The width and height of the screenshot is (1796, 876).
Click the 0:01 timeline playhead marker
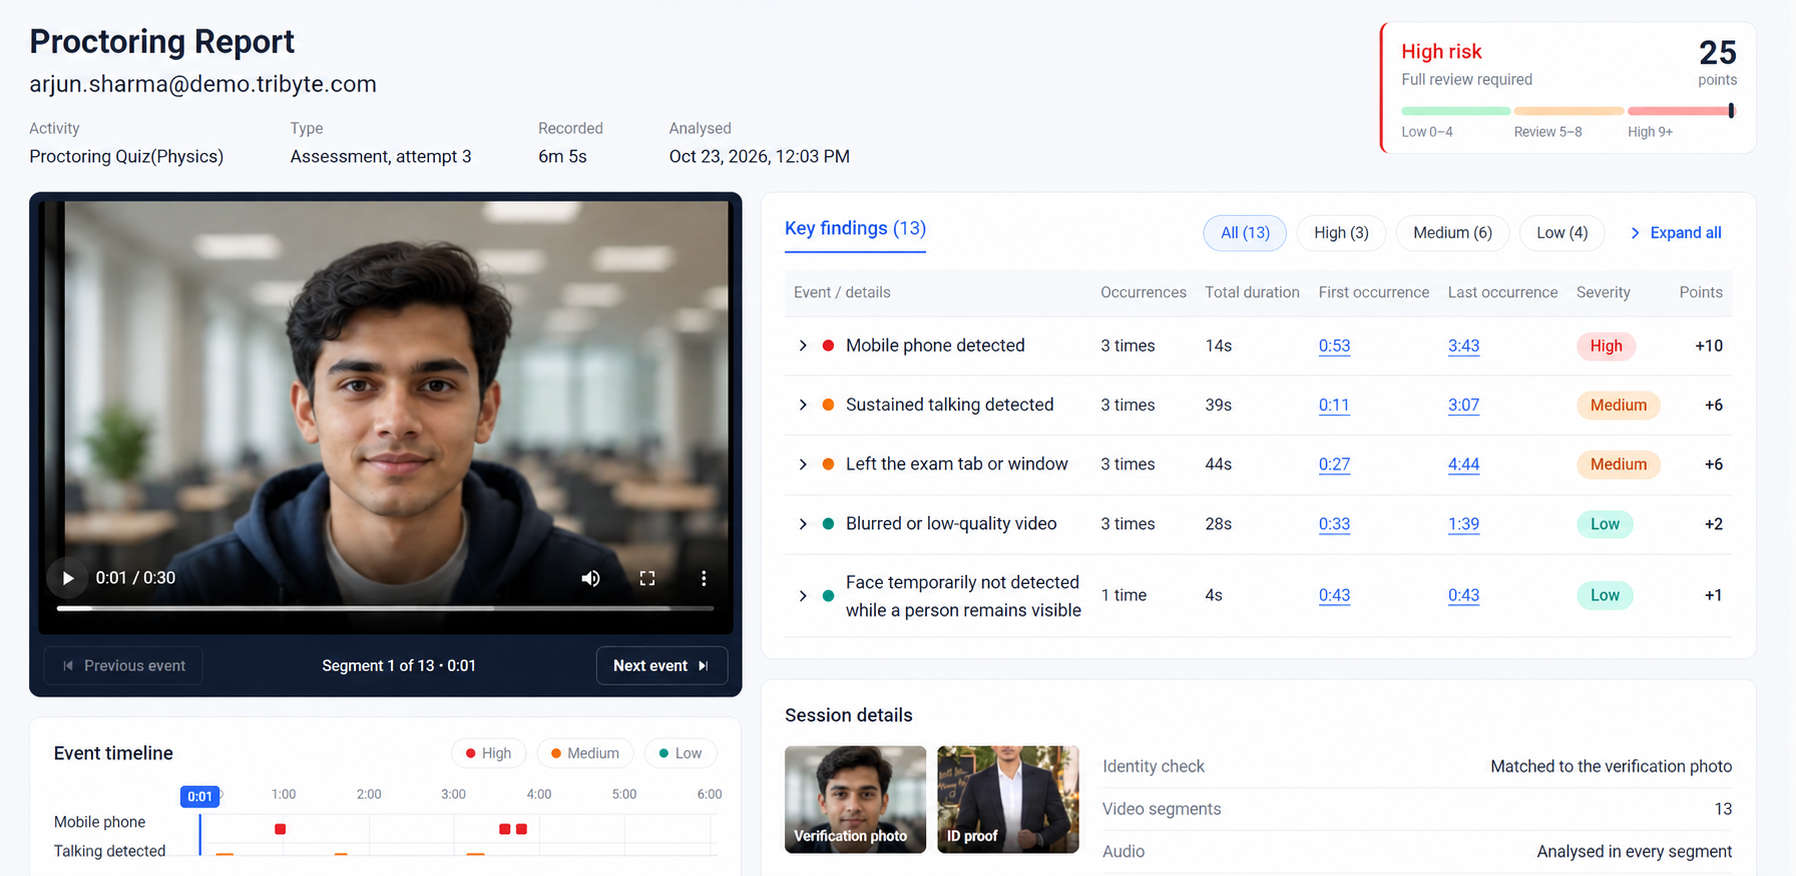200,796
